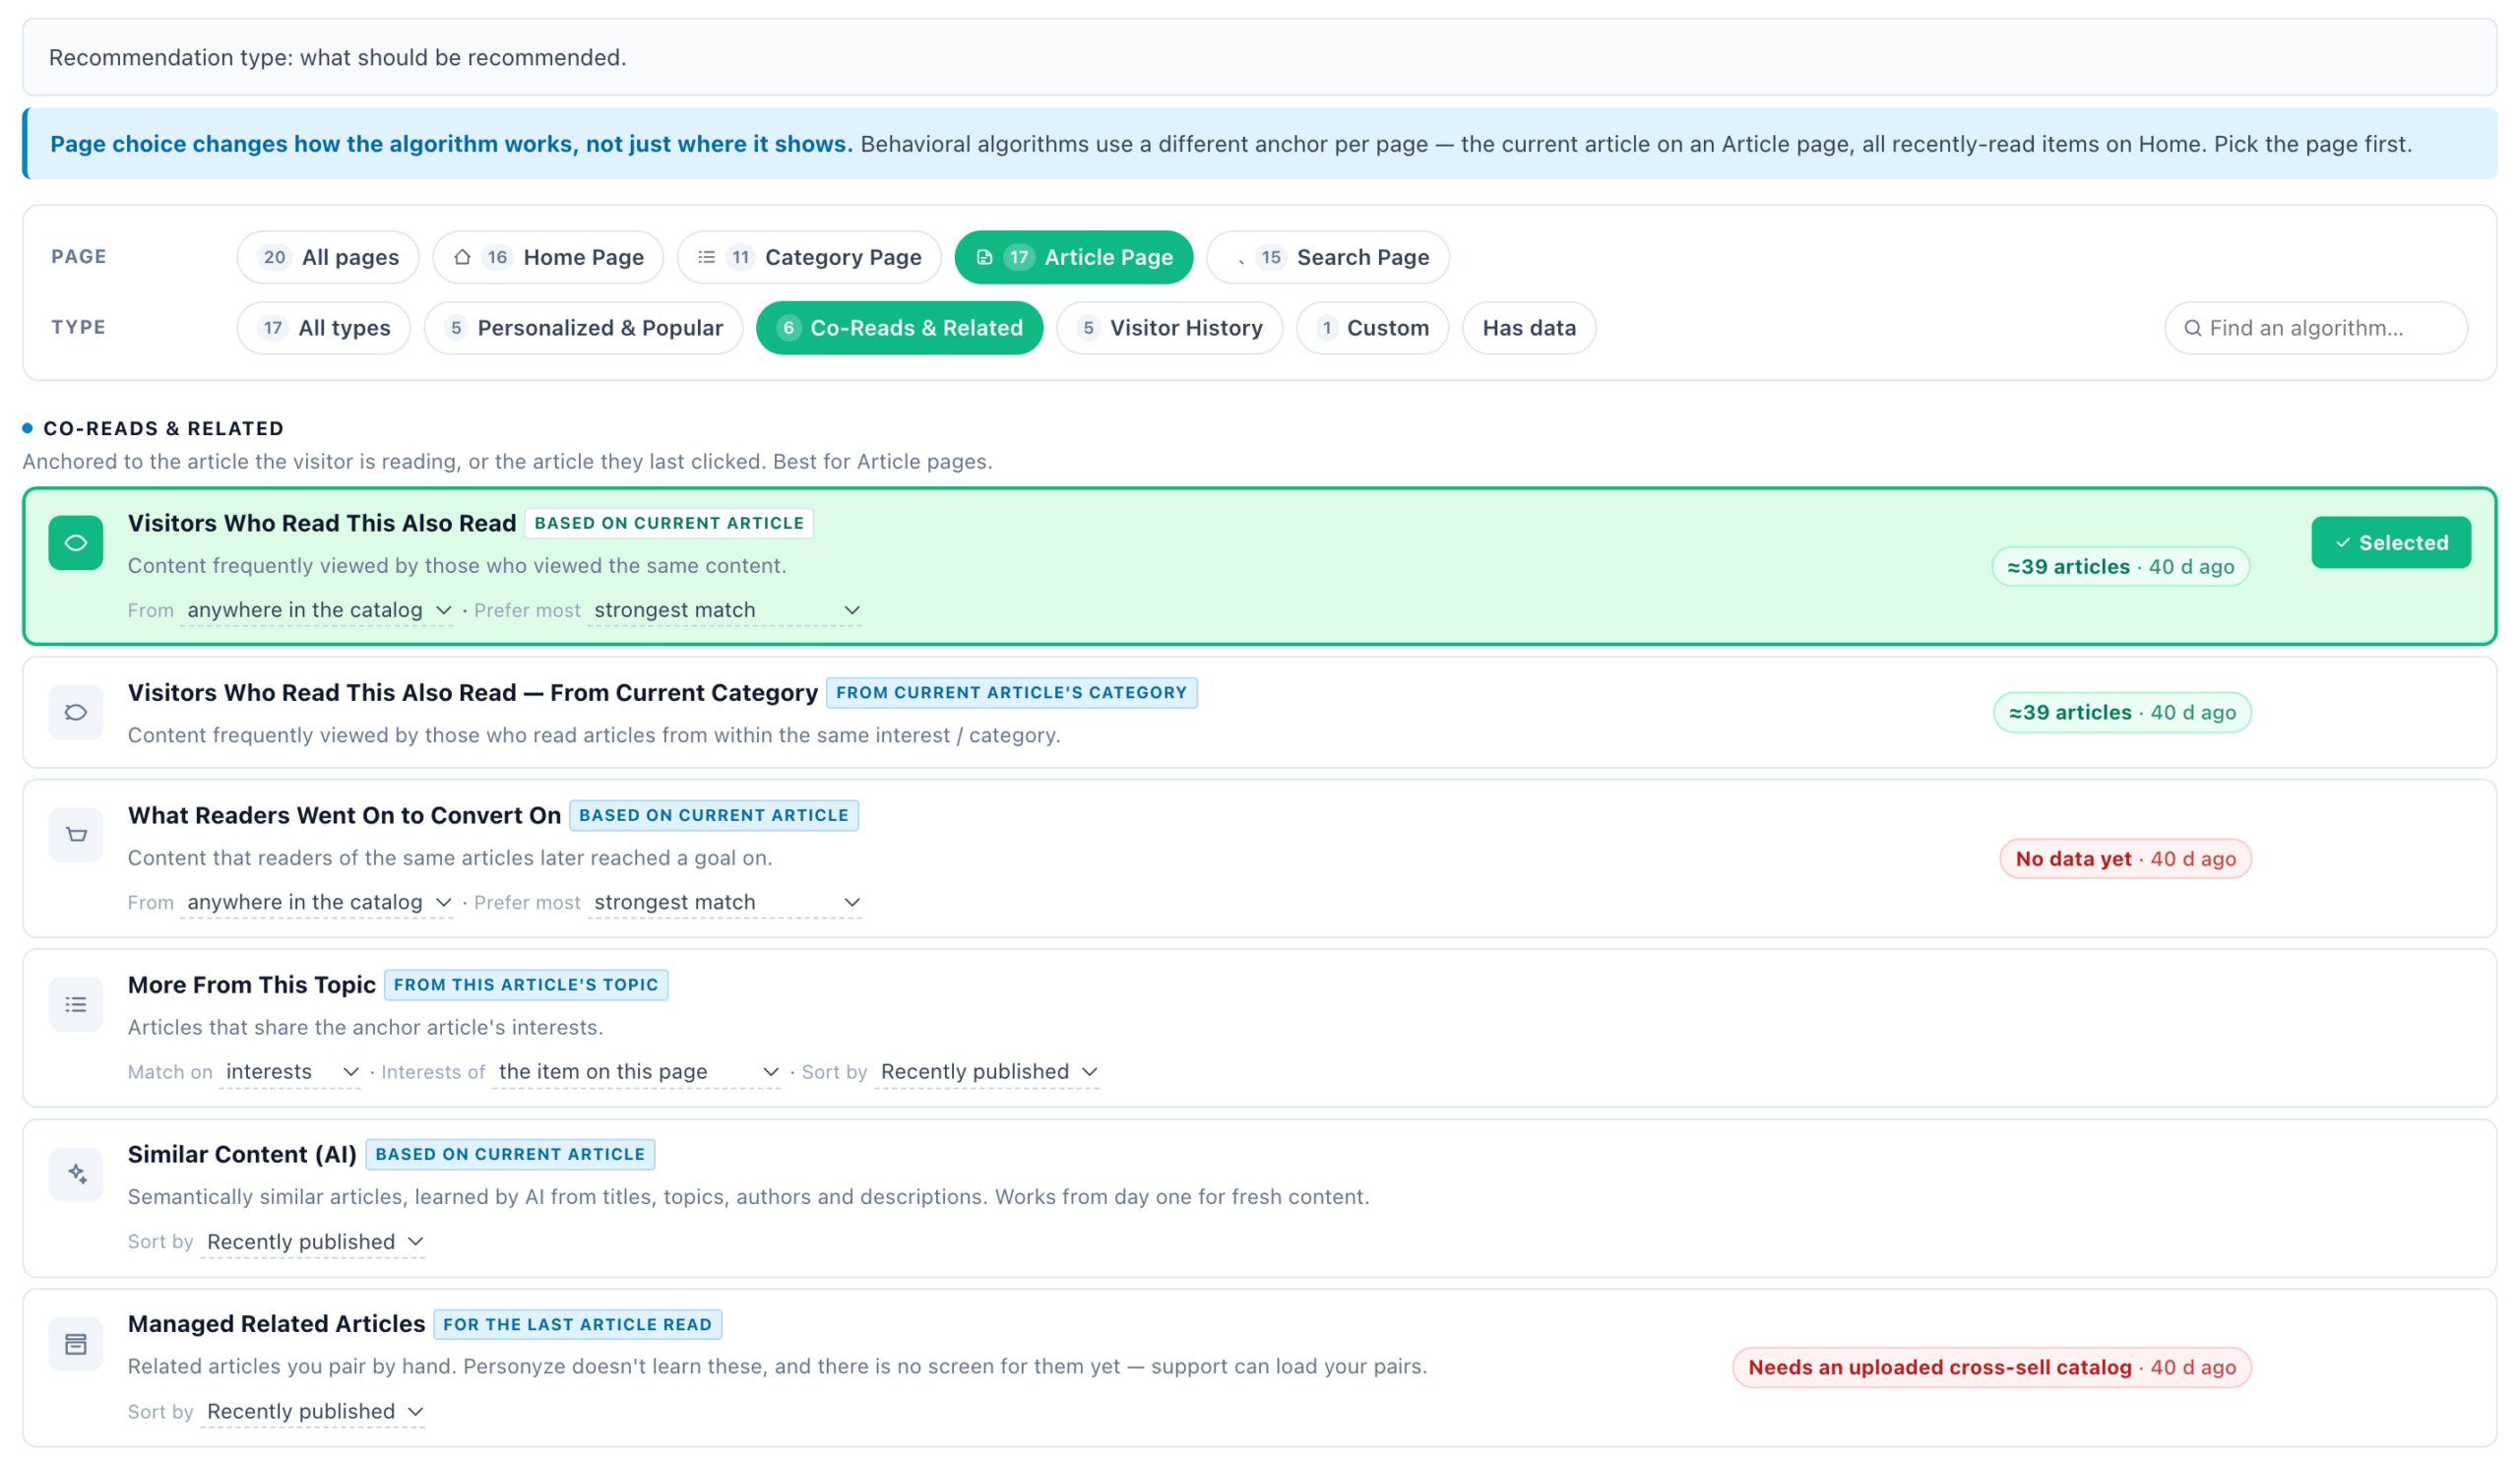Screen dimensions: 2520x1460
Task: Click the list icon beside More From This Topic
Action: [x=76, y=1004]
